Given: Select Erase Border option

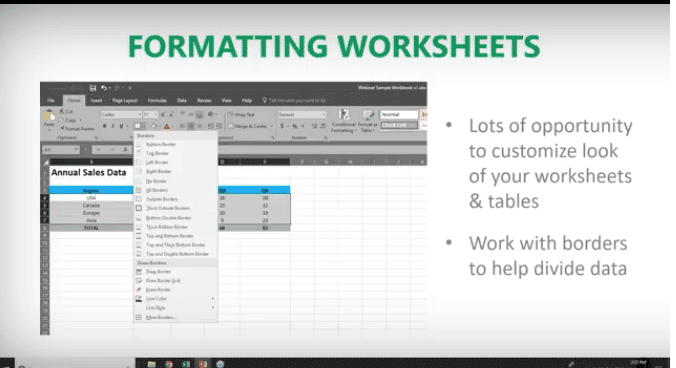Looking at the screenshot, I should click(x=175, y=290).
